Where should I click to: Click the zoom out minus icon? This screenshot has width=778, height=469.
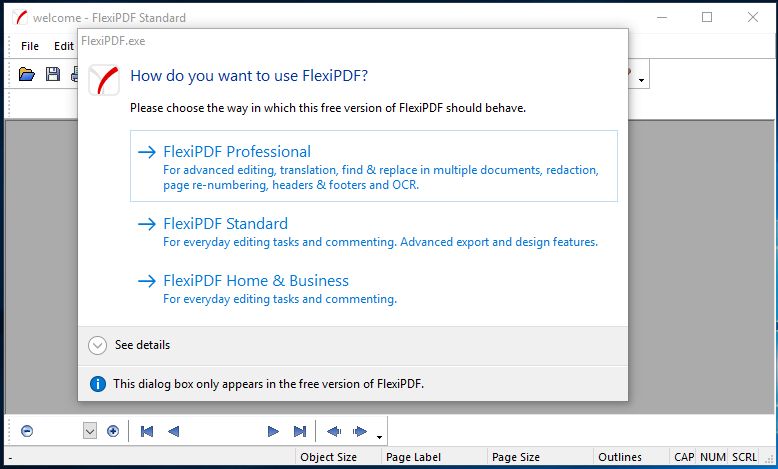coord(27,431)
